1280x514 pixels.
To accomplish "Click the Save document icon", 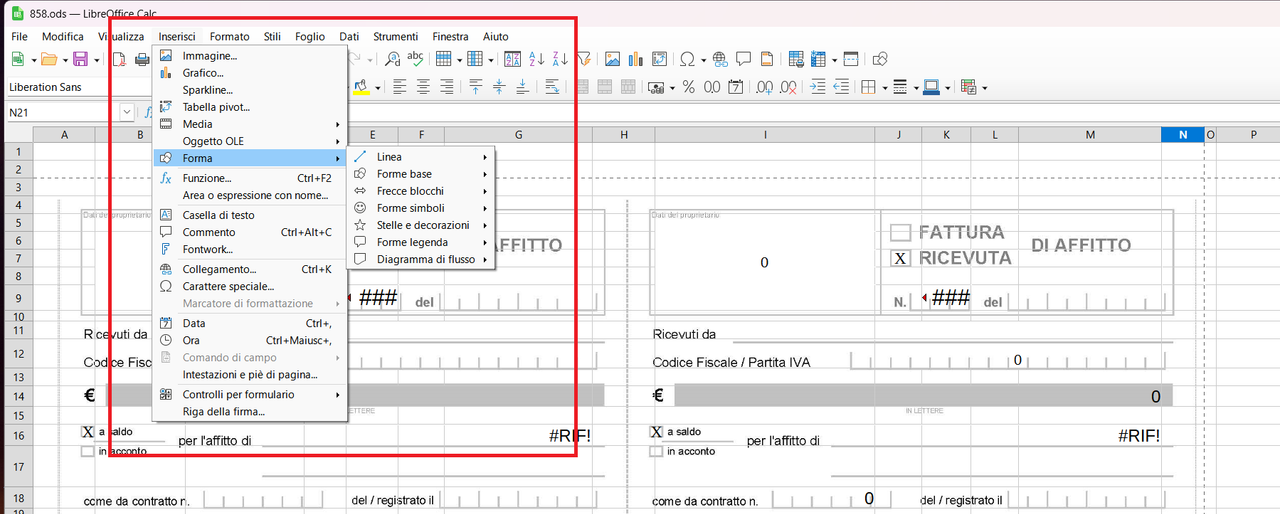I will tap(80, 59).
